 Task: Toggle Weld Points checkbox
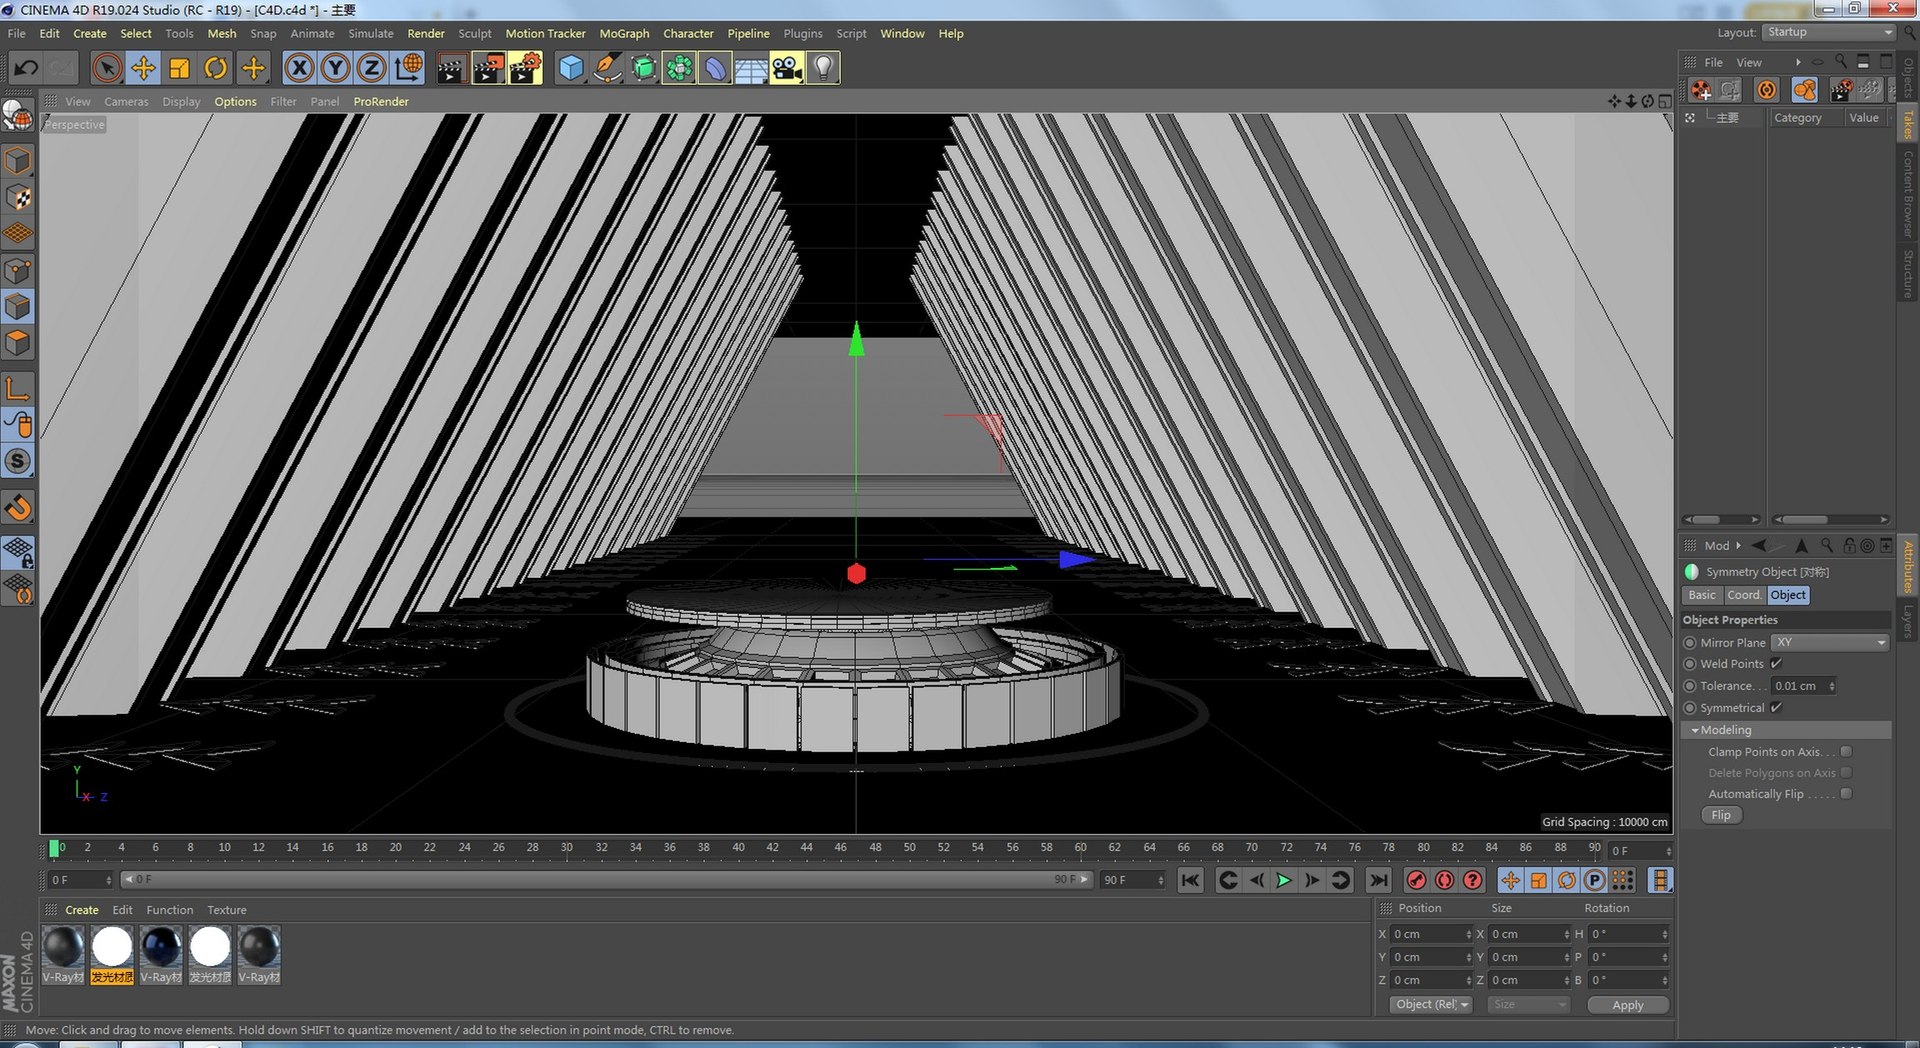click(x=1776, y=664)
